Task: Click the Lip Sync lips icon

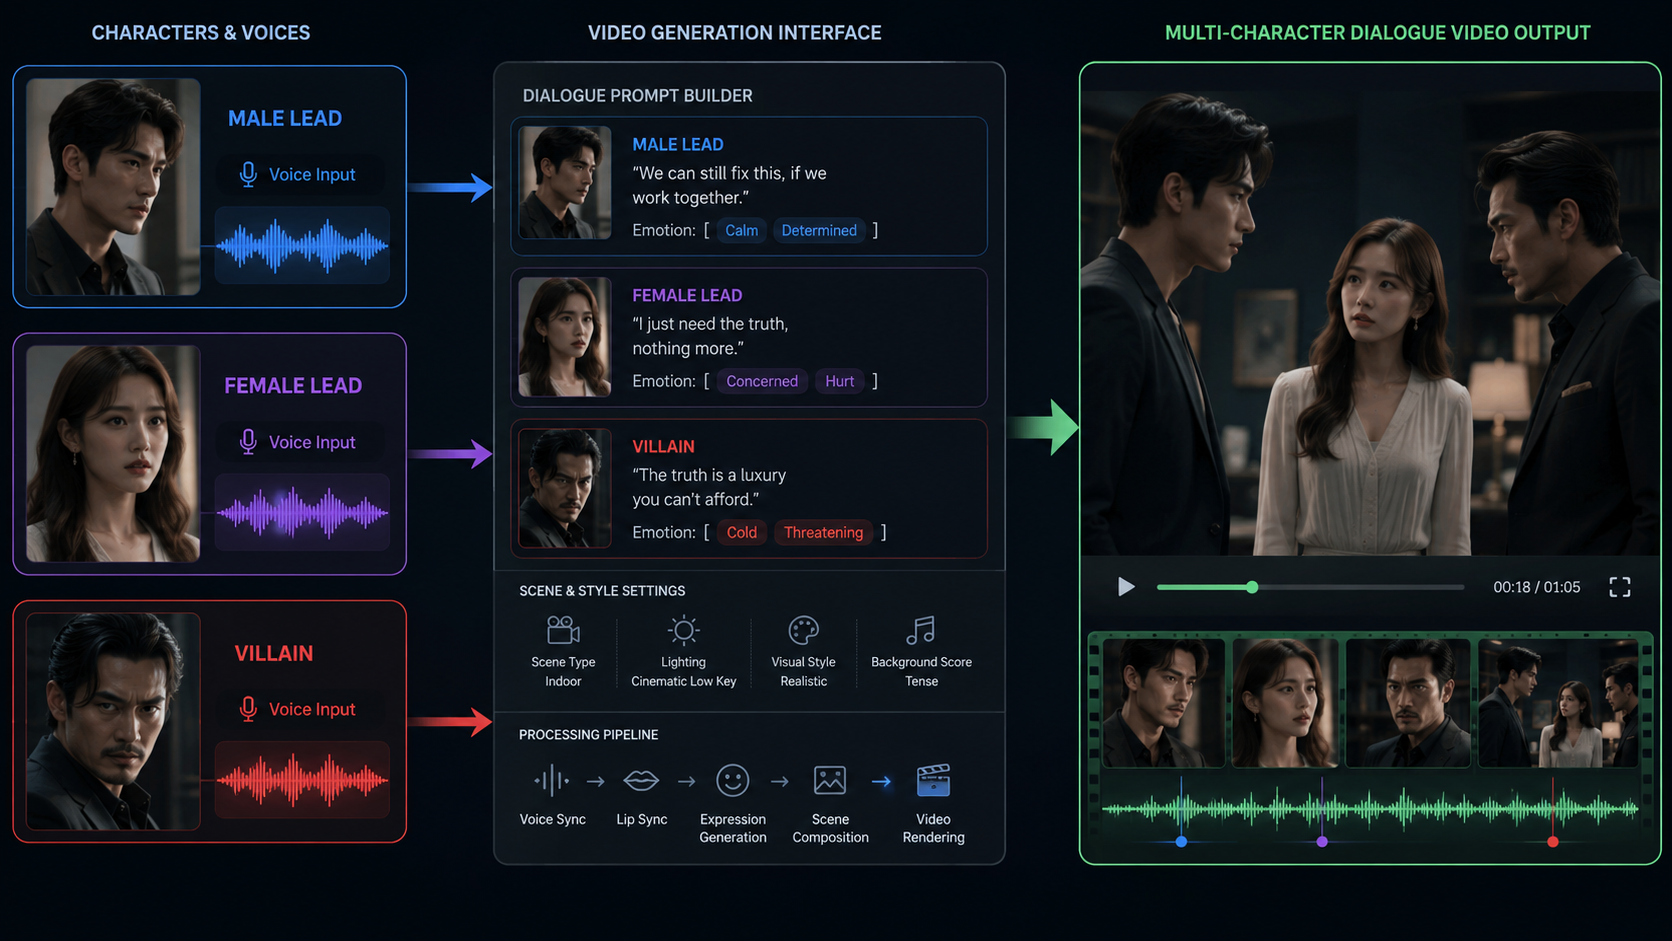Action: click(x=641, y=780)
